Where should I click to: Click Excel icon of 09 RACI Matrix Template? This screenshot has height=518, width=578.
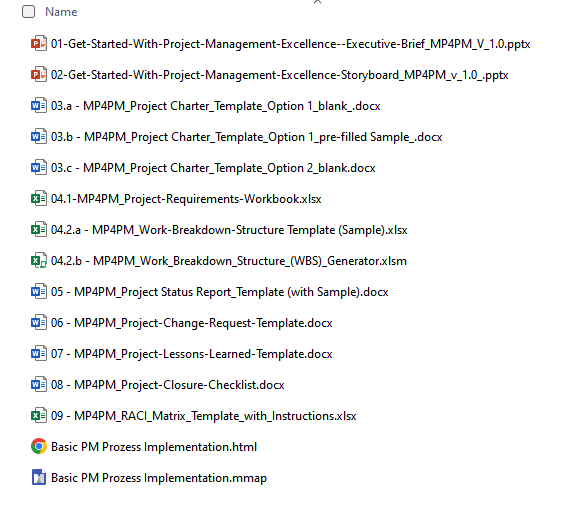point(39,415)
